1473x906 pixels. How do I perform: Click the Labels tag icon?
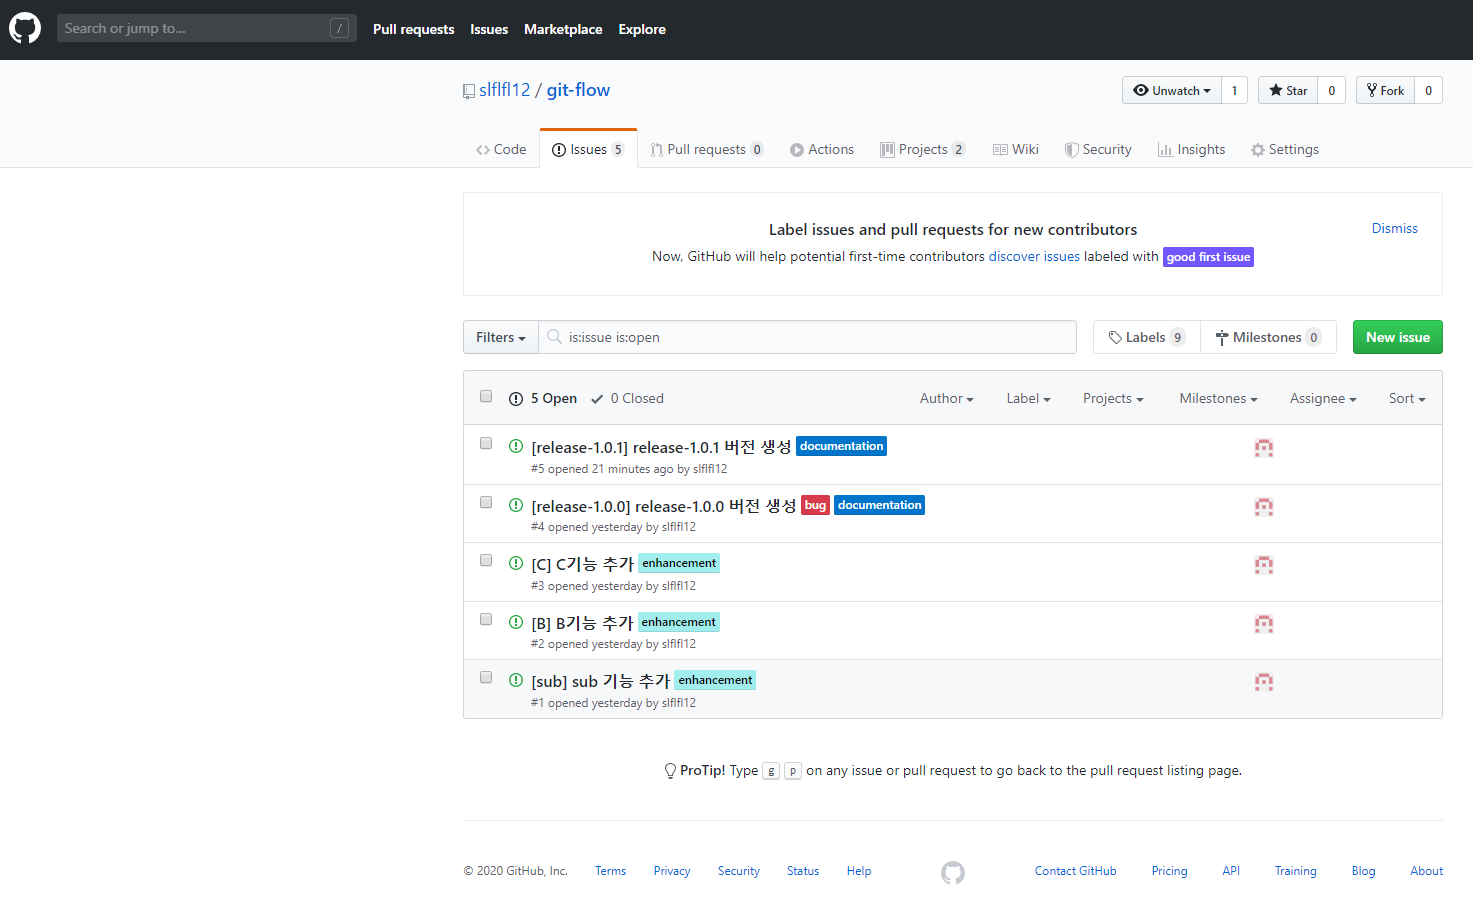coord(1113,336)
